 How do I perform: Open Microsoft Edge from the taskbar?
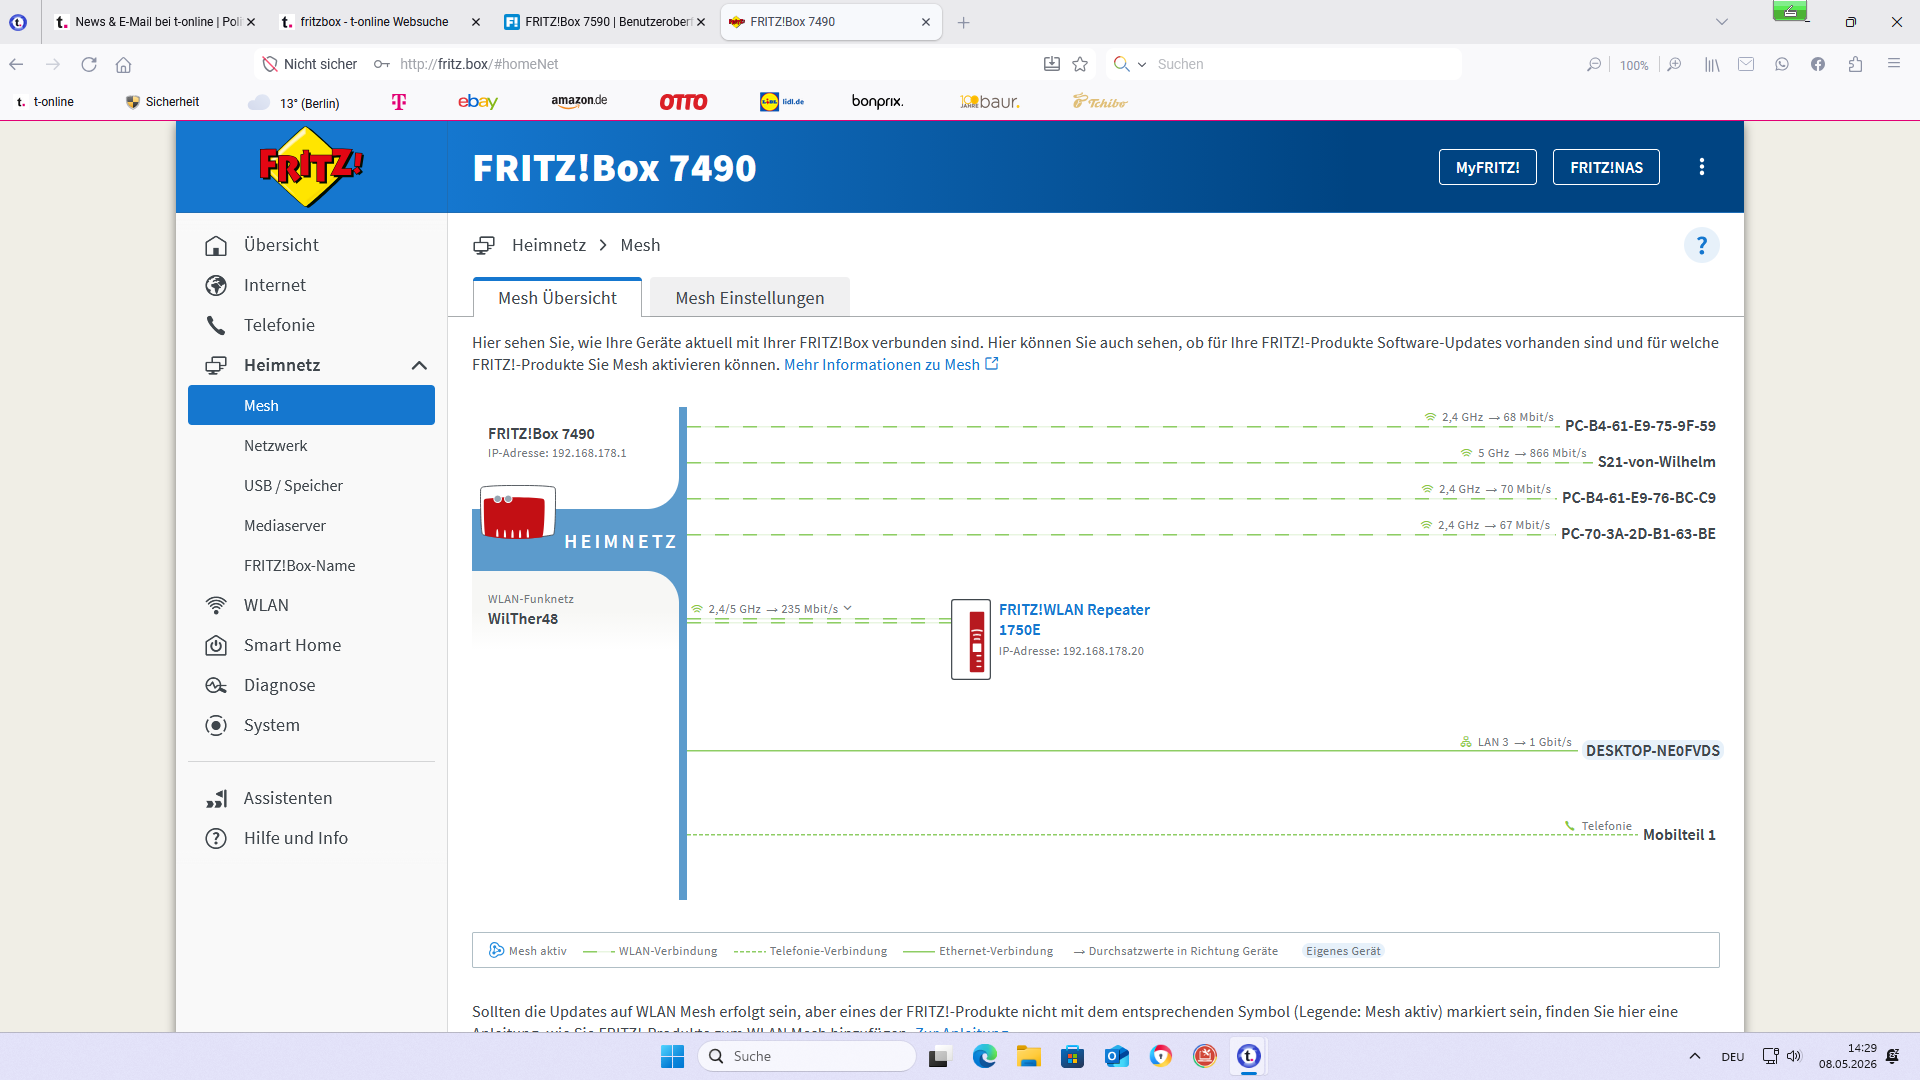coord(984,1056)
